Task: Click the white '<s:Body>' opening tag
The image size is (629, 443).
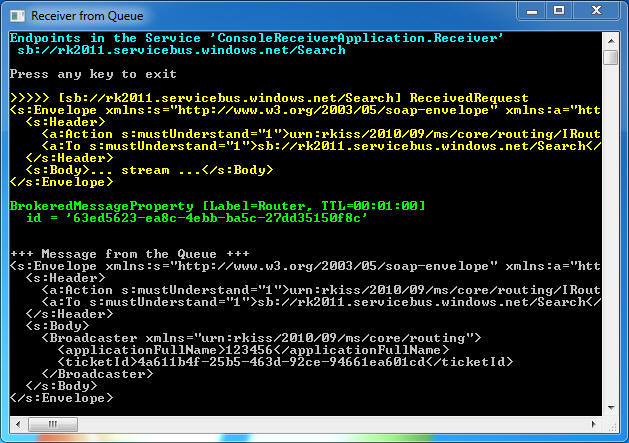Action: coord(58,326)
